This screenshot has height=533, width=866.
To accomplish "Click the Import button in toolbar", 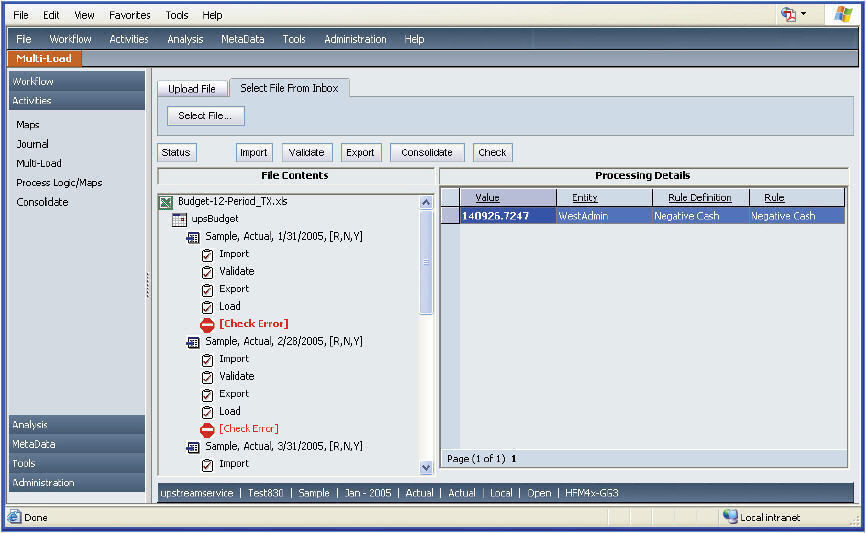I will [x=254, y=152].
